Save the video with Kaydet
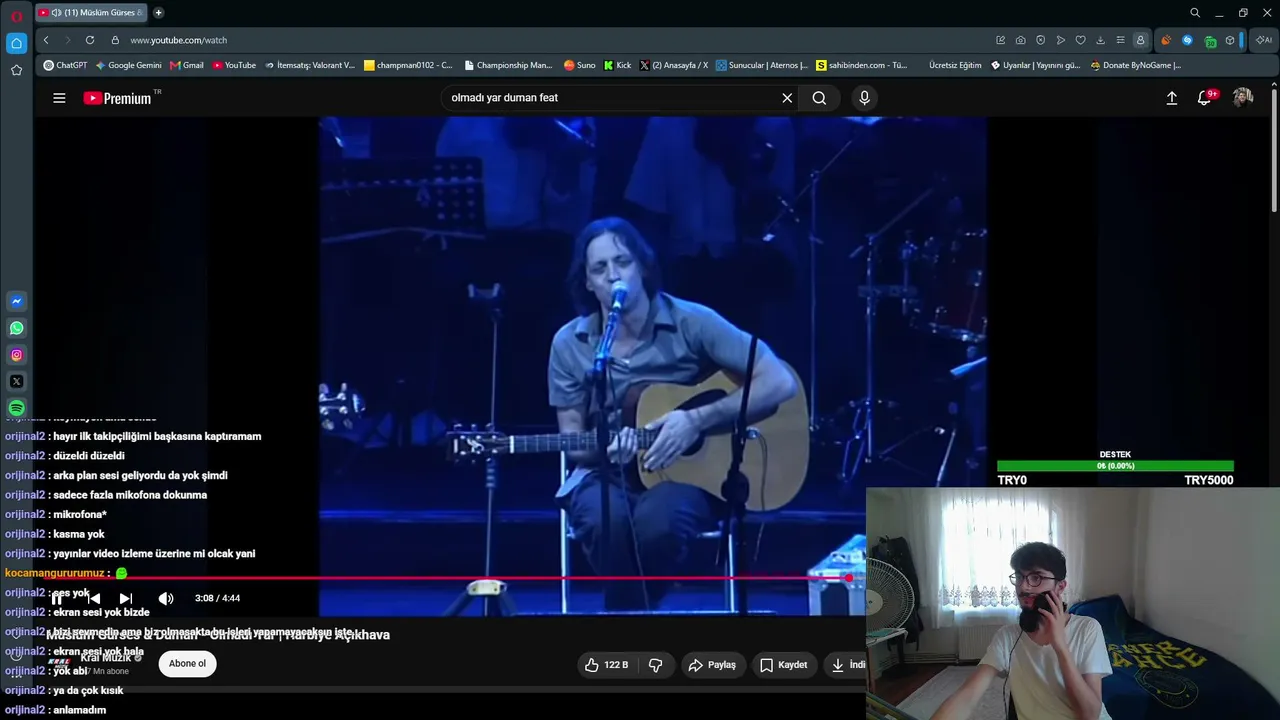This screenshot has width=1280, height=720. point(783,665)
